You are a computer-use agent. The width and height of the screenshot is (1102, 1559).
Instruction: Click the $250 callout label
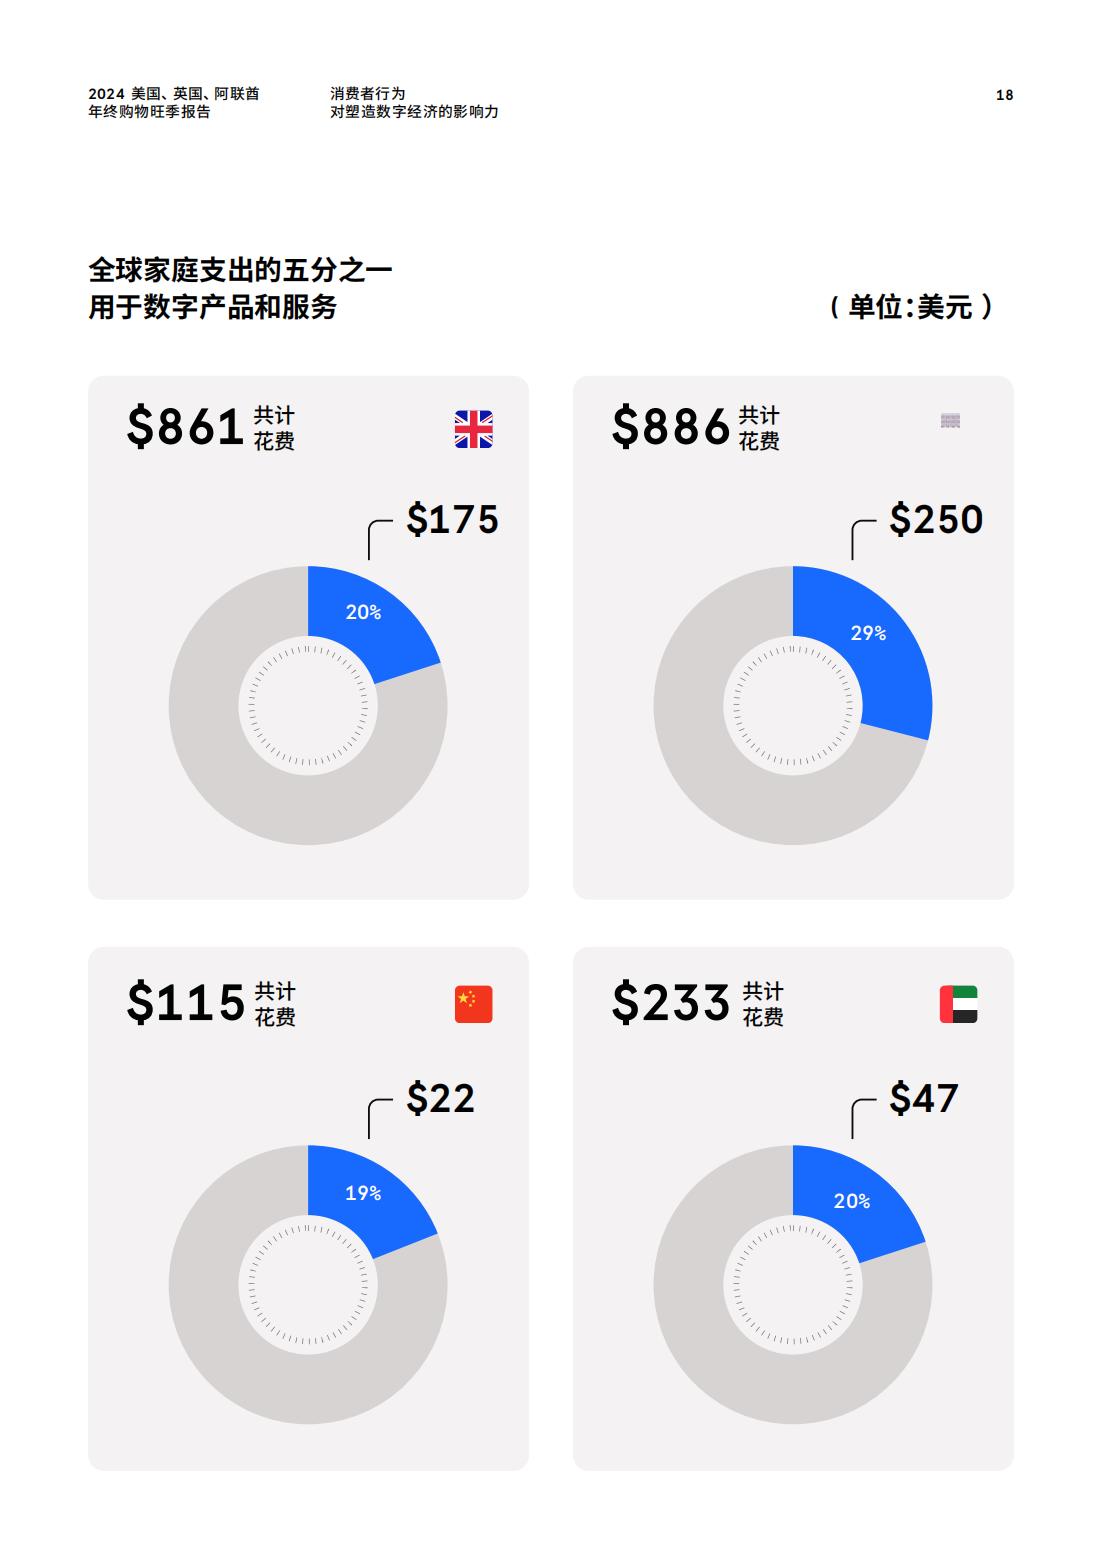tap(936, 520)
